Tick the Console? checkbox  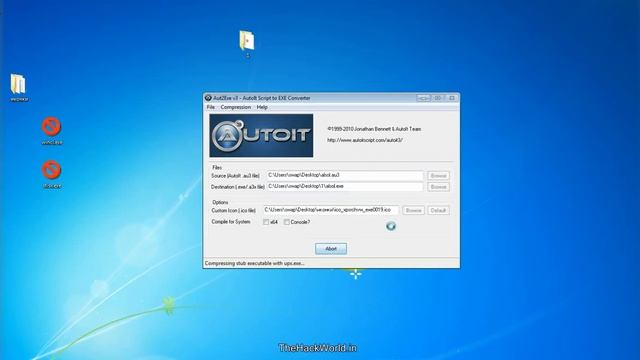tap(287, 222)
